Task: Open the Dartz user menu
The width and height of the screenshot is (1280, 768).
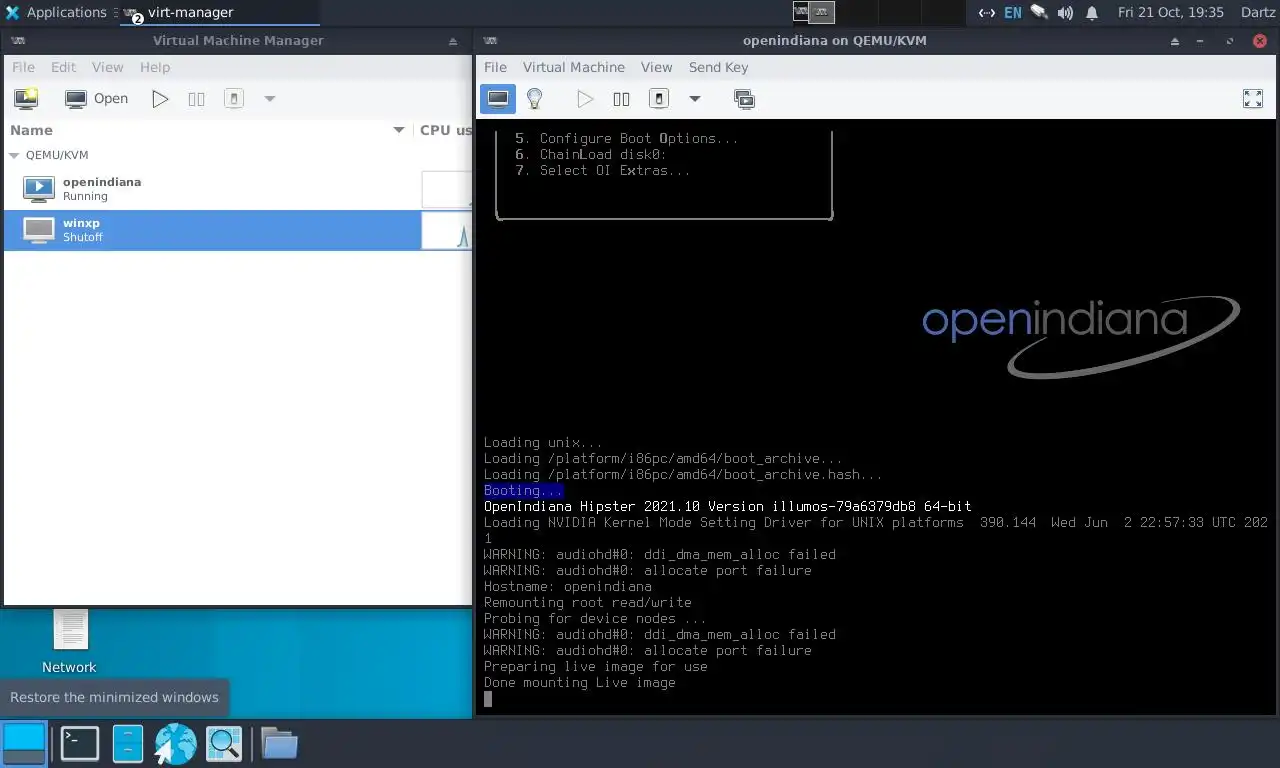Action: pyautogui.click(x=1258, y=12)
